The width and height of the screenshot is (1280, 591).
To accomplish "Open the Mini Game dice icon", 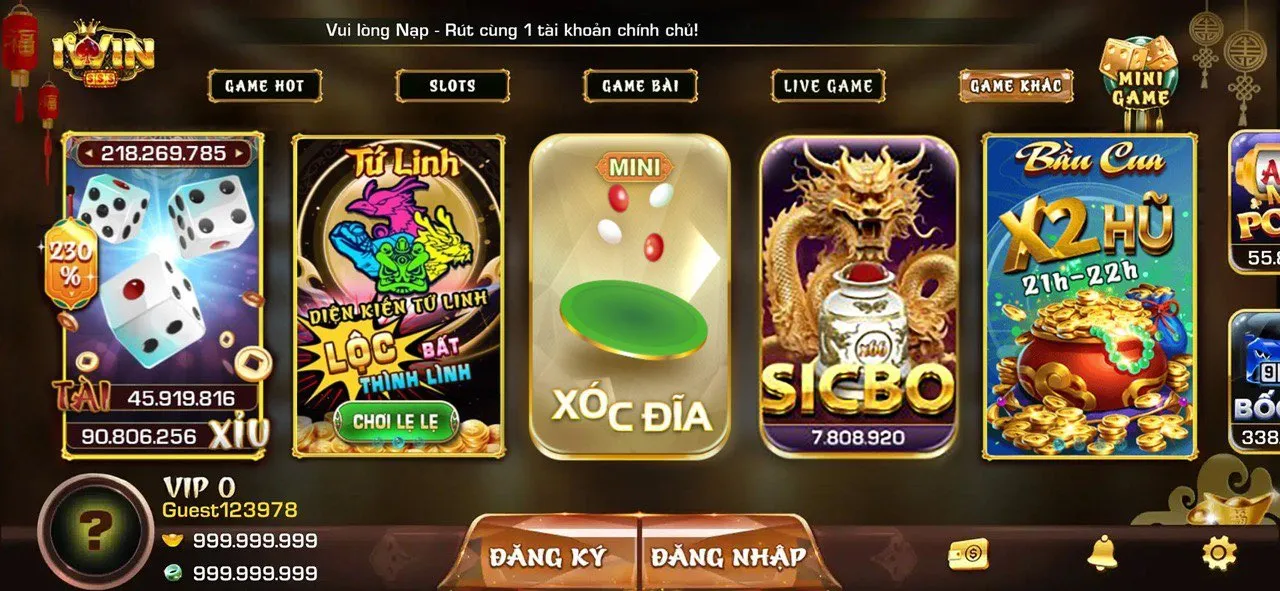I will click(1140, 73).
